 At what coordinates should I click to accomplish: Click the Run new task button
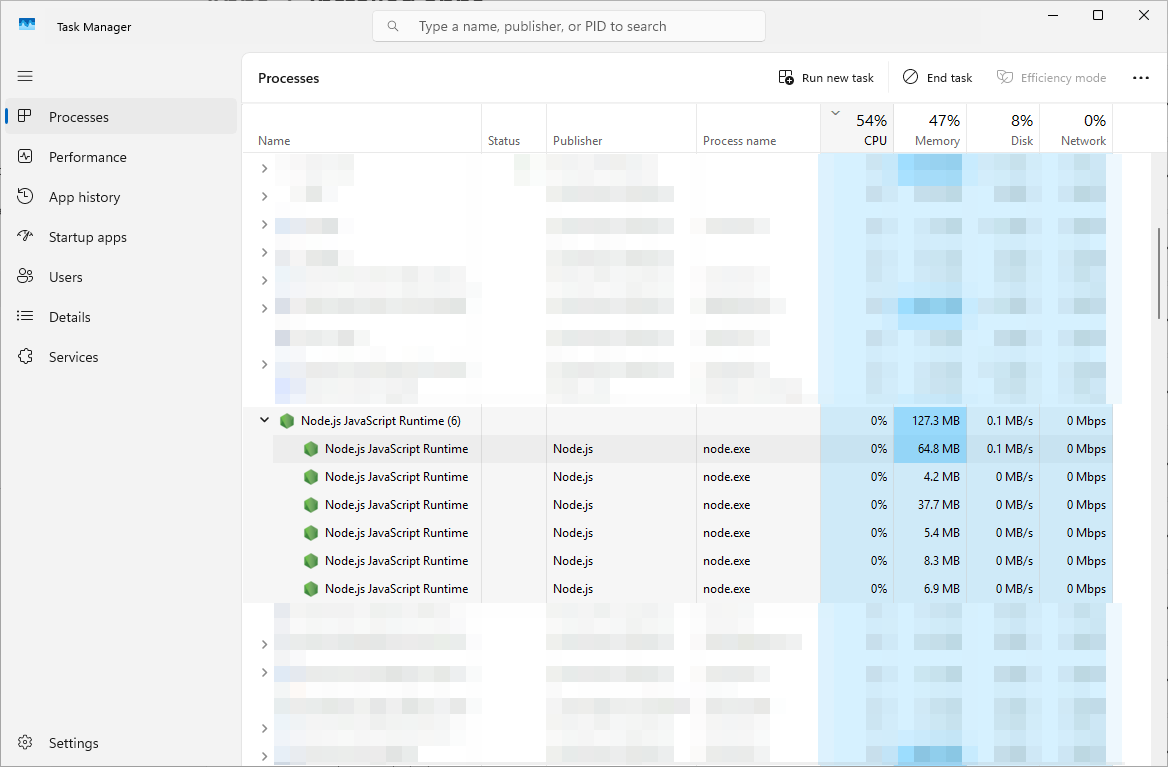(826, 78)
